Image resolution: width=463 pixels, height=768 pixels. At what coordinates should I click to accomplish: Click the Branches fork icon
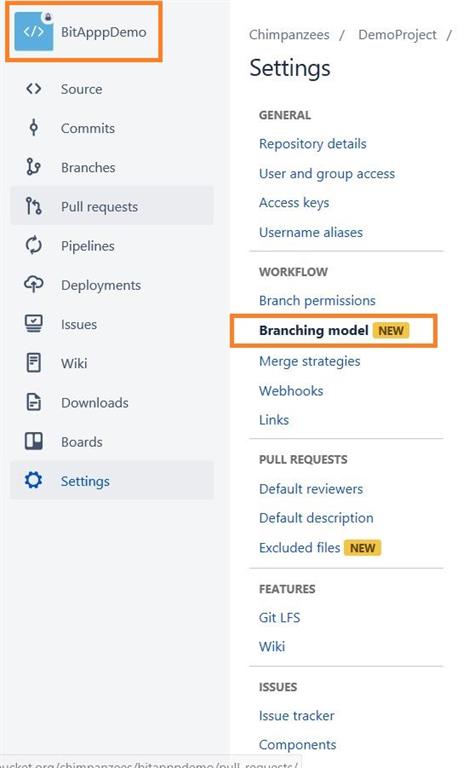33,167
